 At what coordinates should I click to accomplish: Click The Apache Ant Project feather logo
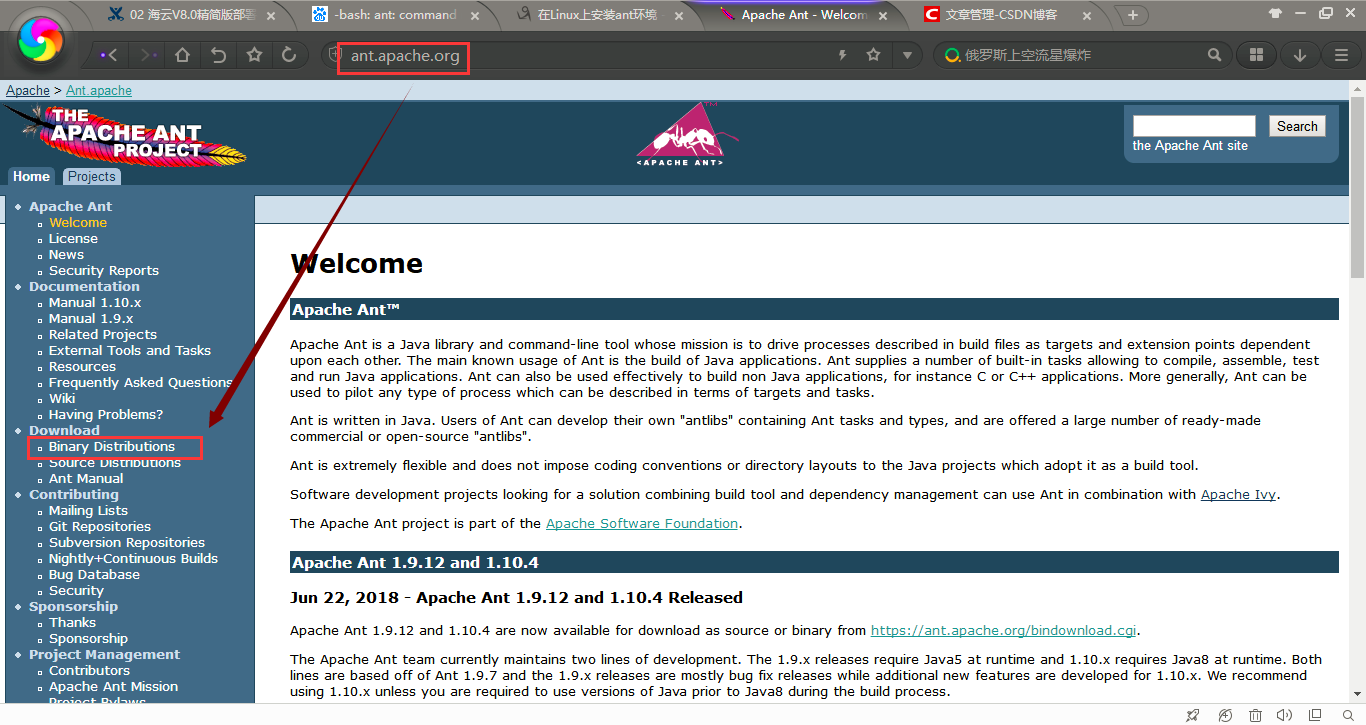click(x=125, y=136)
